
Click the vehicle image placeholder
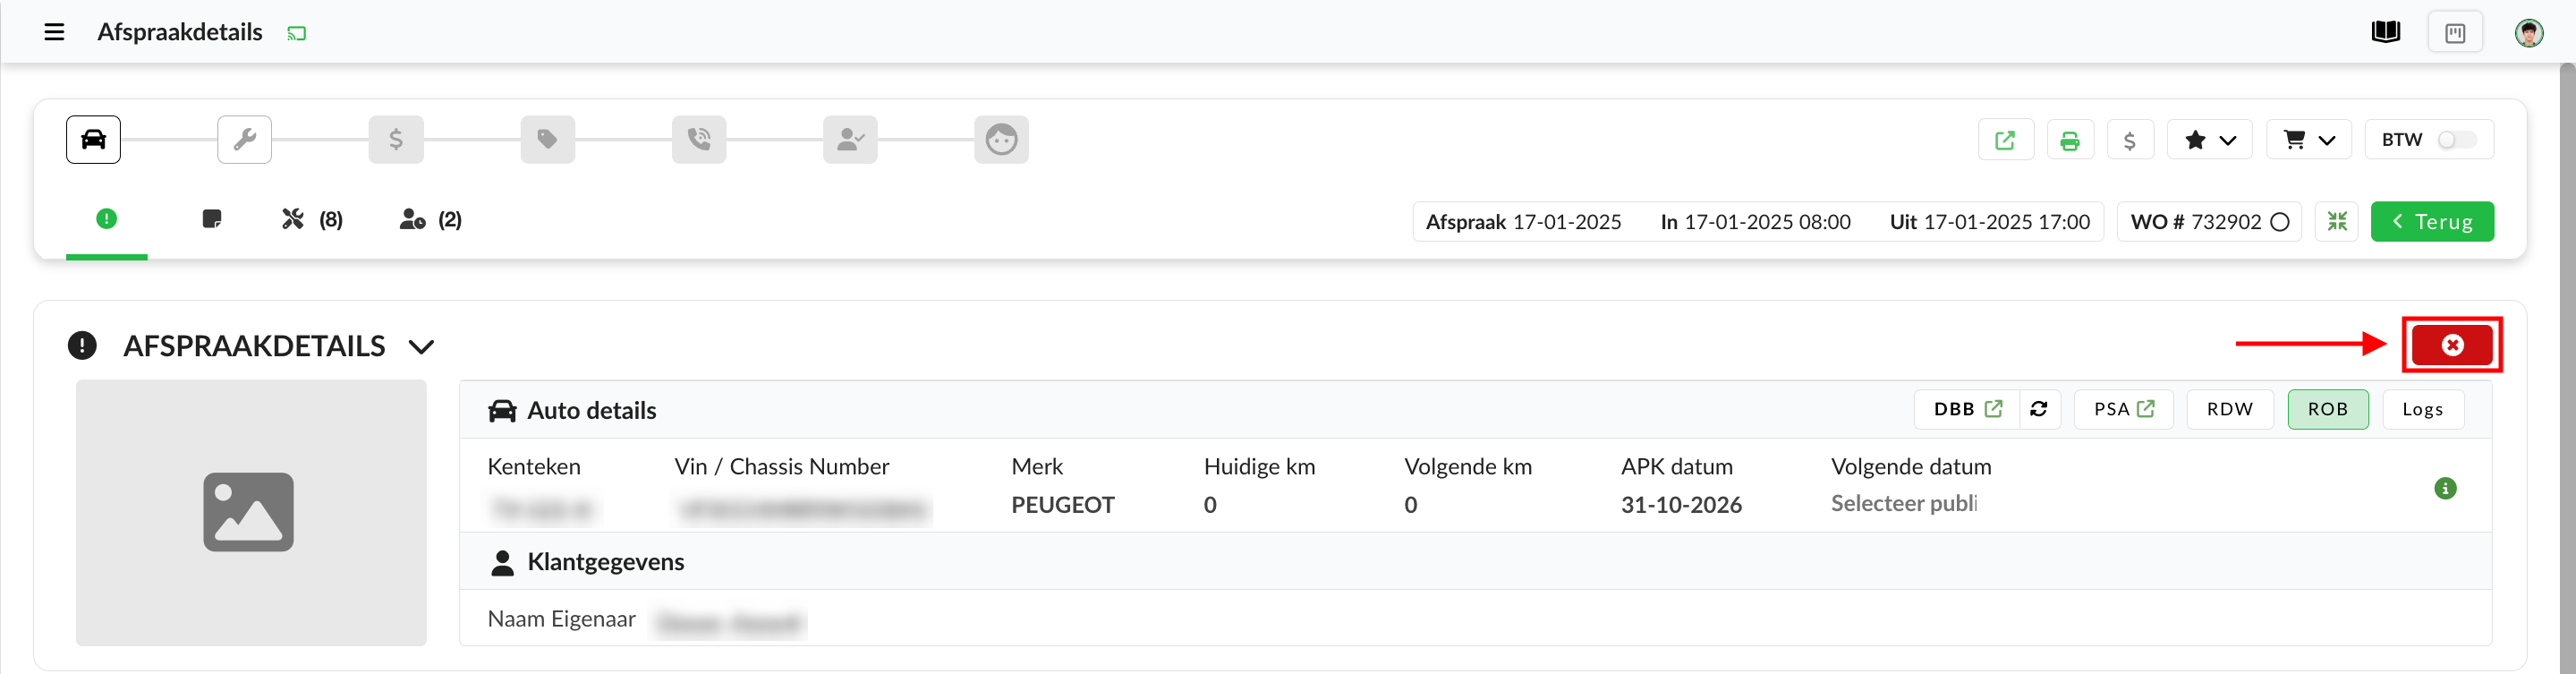click(x=250, y=512)
